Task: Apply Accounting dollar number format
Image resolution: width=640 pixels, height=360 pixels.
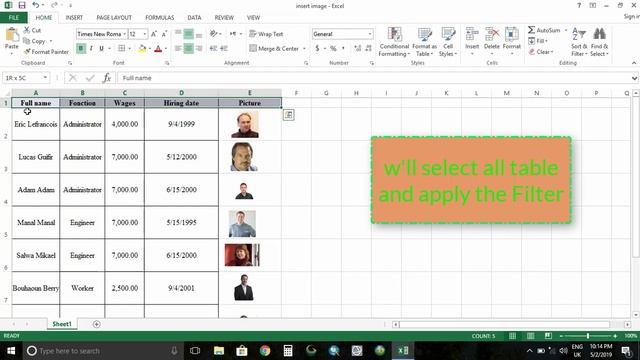Action: click(x=317, y=49)
